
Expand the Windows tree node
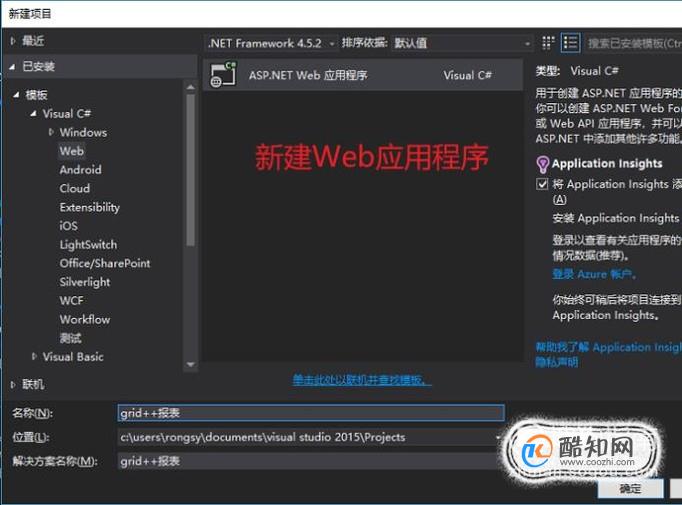point(51,132)
